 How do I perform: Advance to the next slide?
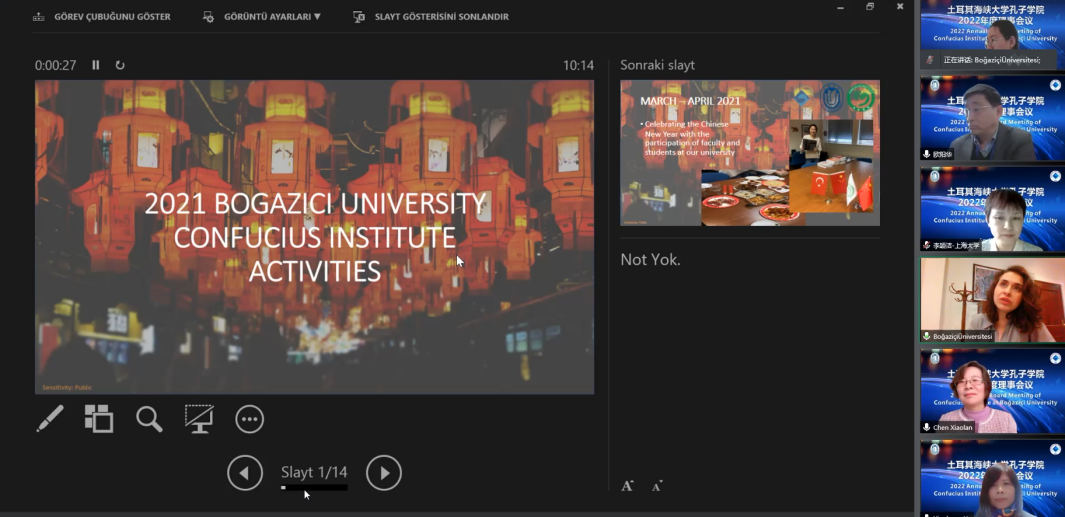[384, 473]
